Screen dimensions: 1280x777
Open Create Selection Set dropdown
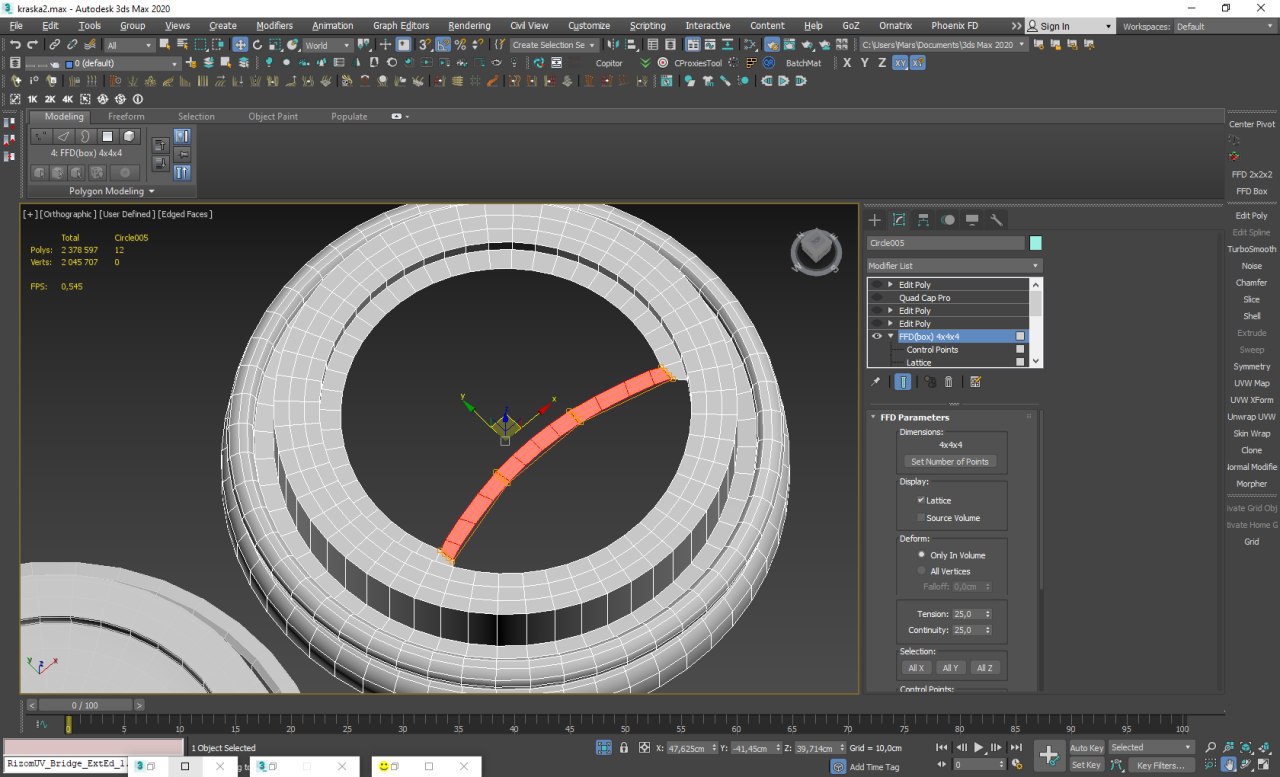tap(554, 45)
